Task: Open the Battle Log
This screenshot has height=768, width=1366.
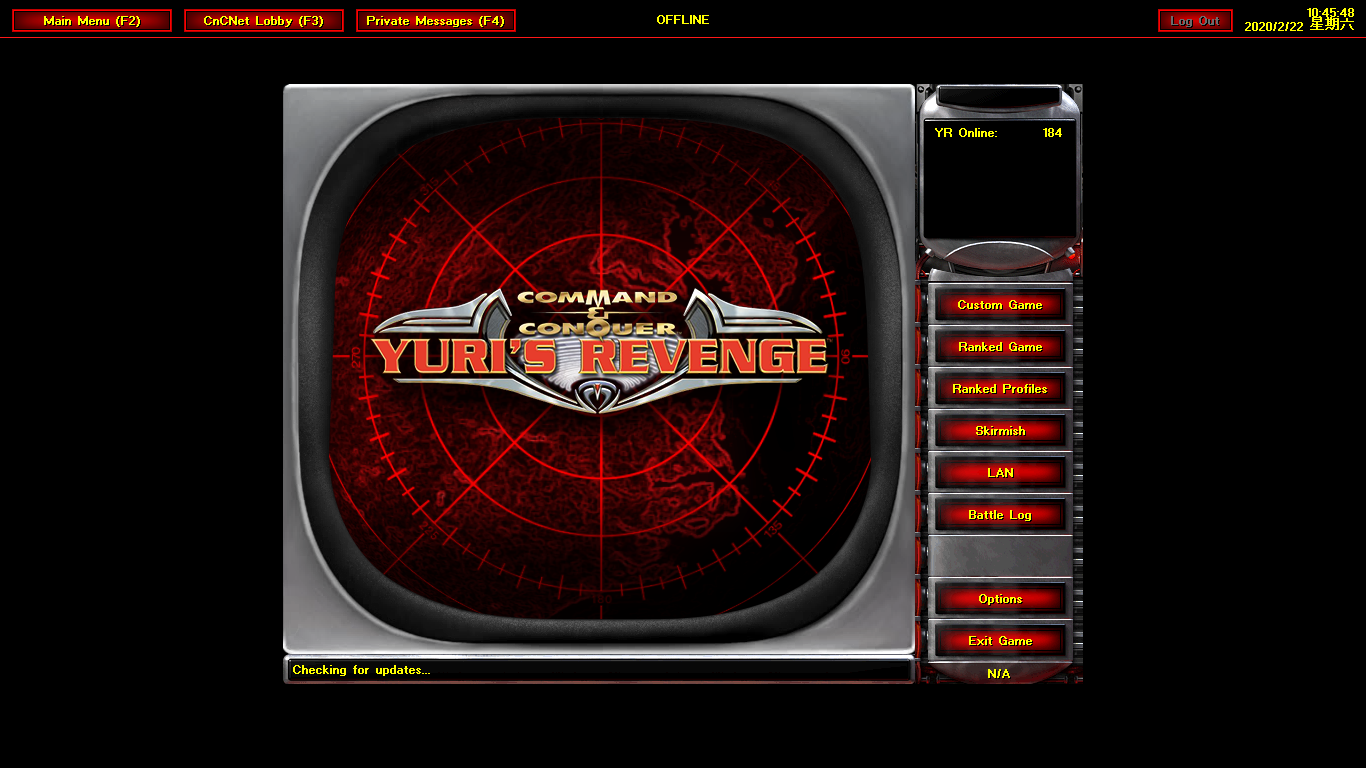Action: [x=1000, y=515]
